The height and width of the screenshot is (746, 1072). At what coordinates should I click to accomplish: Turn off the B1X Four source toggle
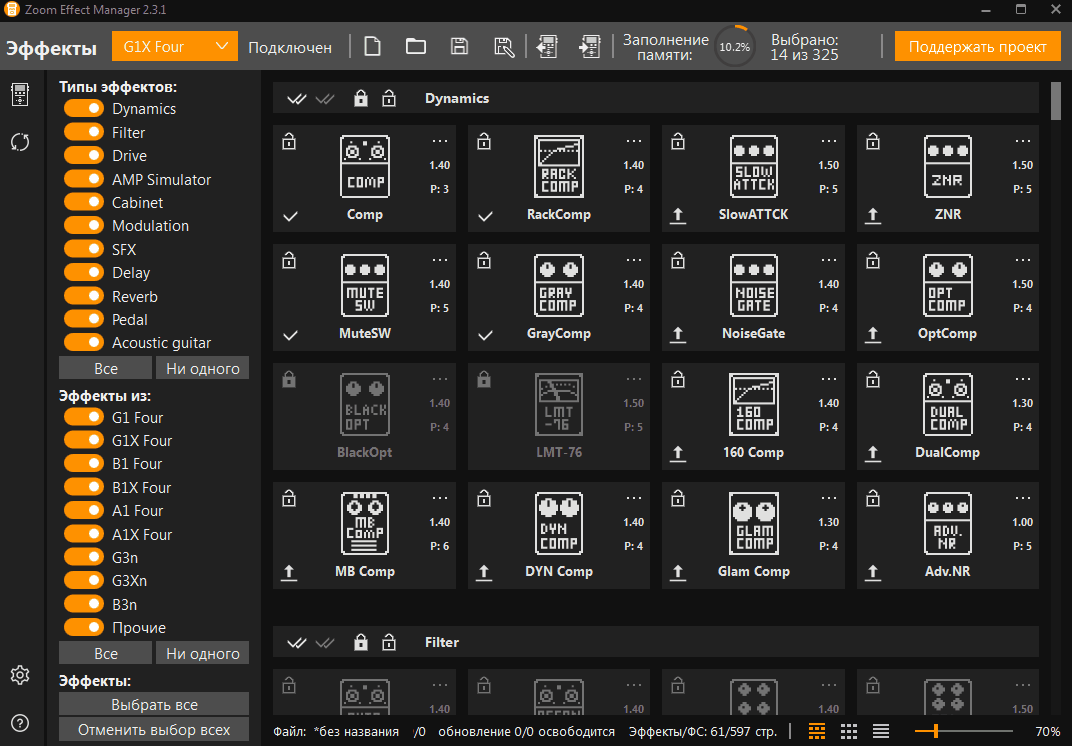[84, 487]
